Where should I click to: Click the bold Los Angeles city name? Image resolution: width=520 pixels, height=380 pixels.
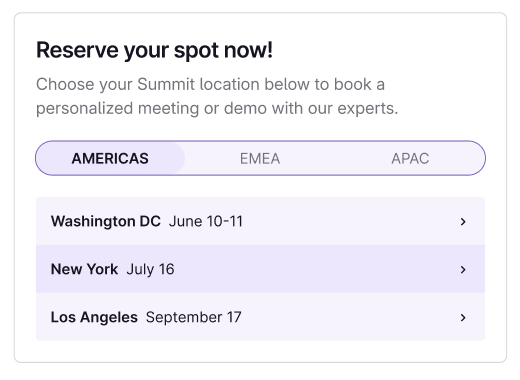coord(94,317)
